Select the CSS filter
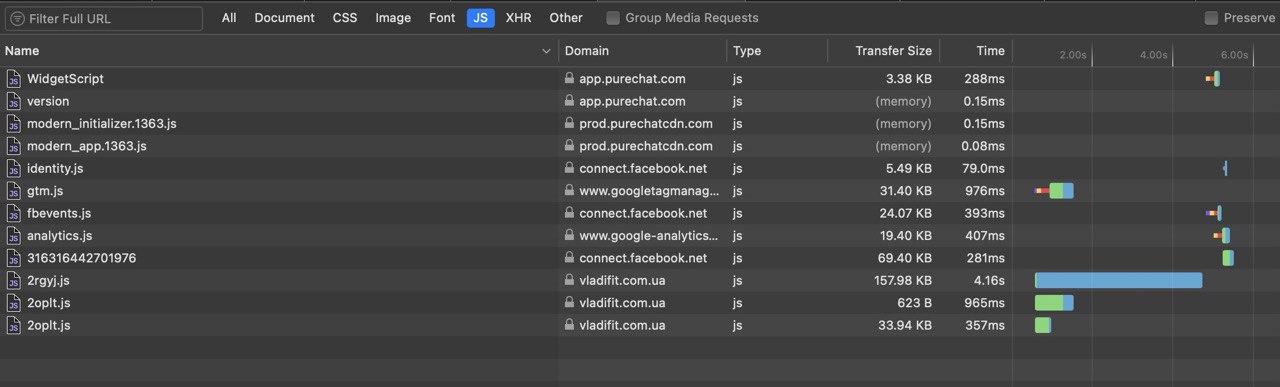The width and height of the screenshot is (1280, 387). [345, 18]
